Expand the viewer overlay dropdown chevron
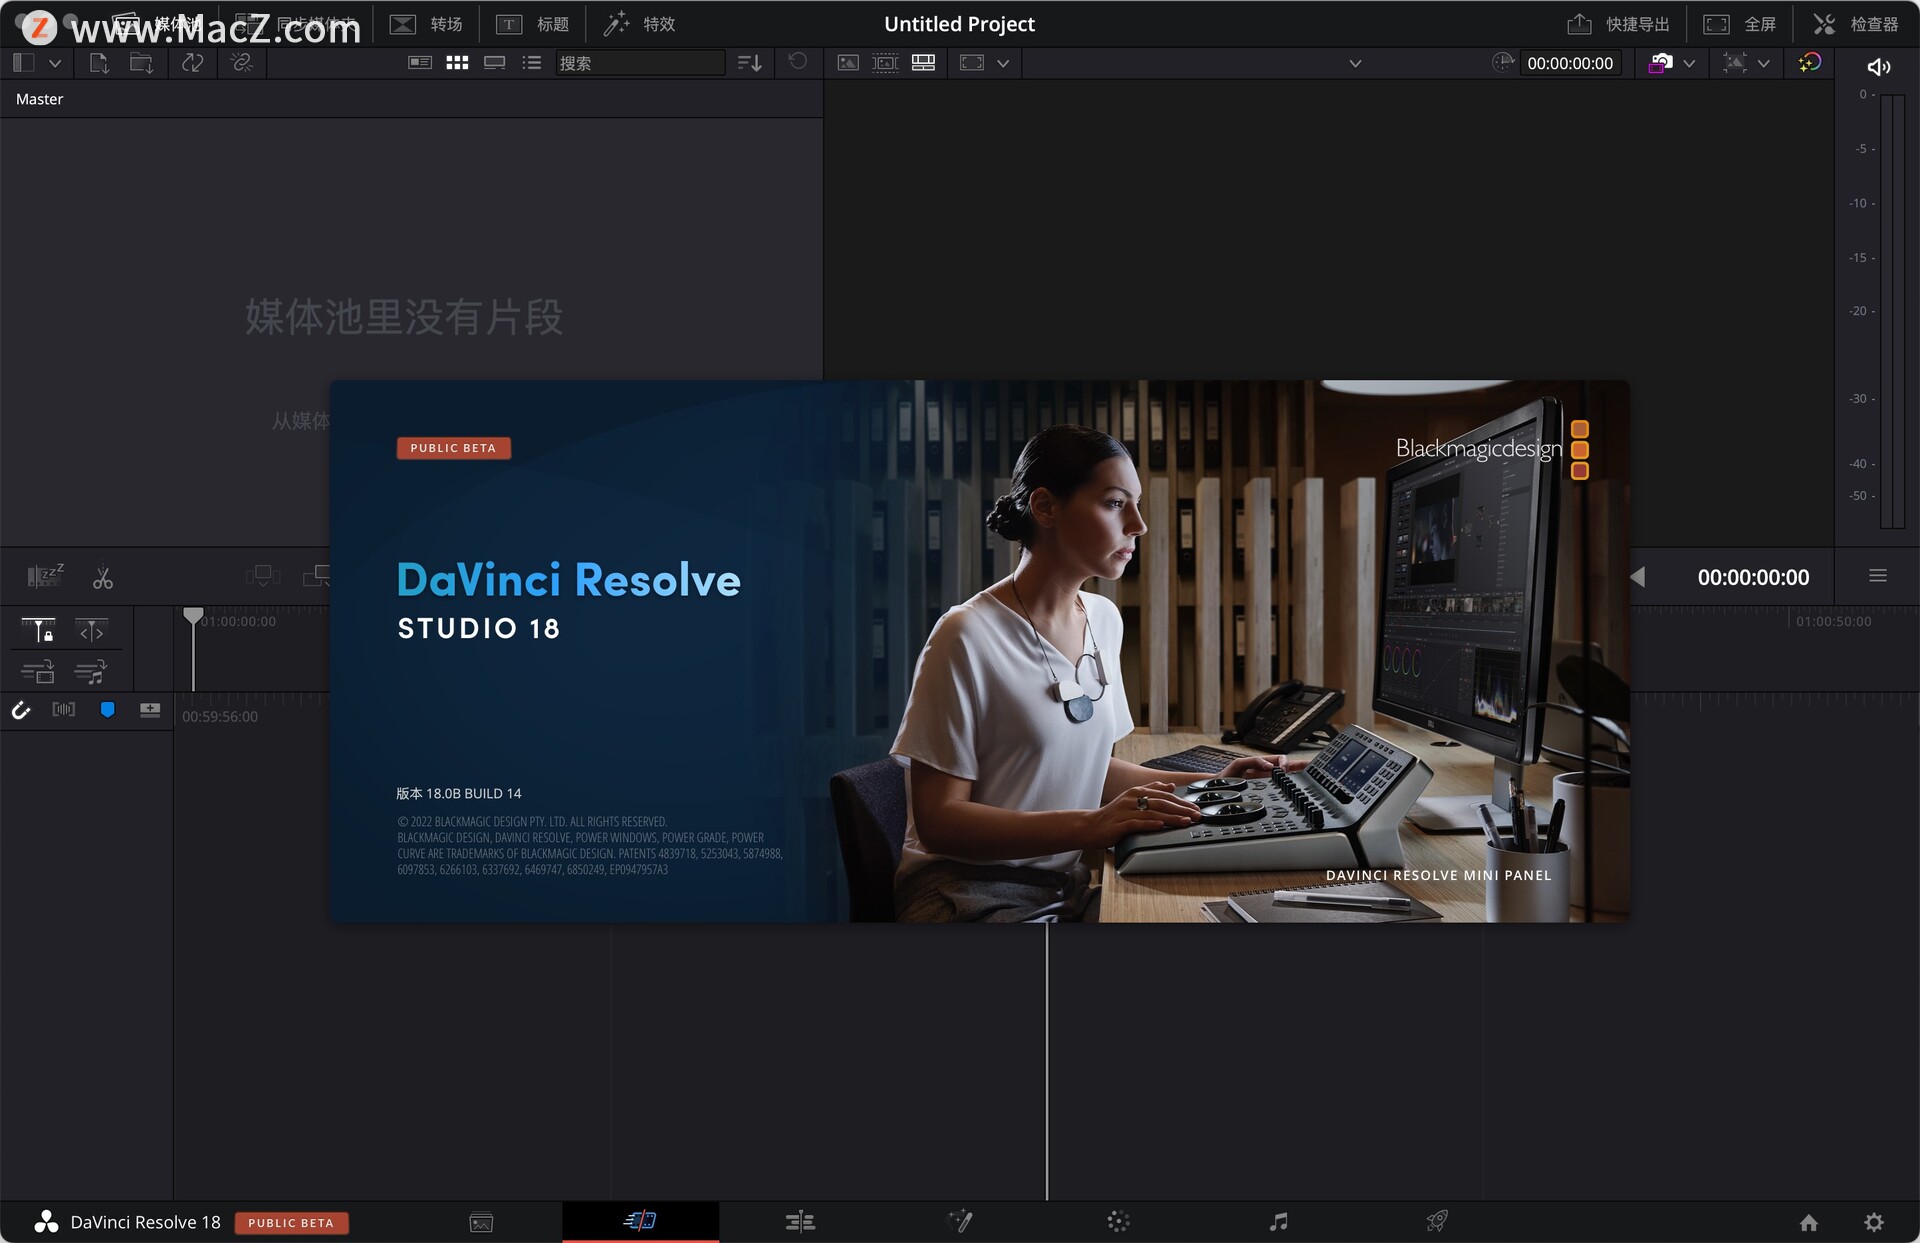1920x1243 pixels. pos(1763,63)
